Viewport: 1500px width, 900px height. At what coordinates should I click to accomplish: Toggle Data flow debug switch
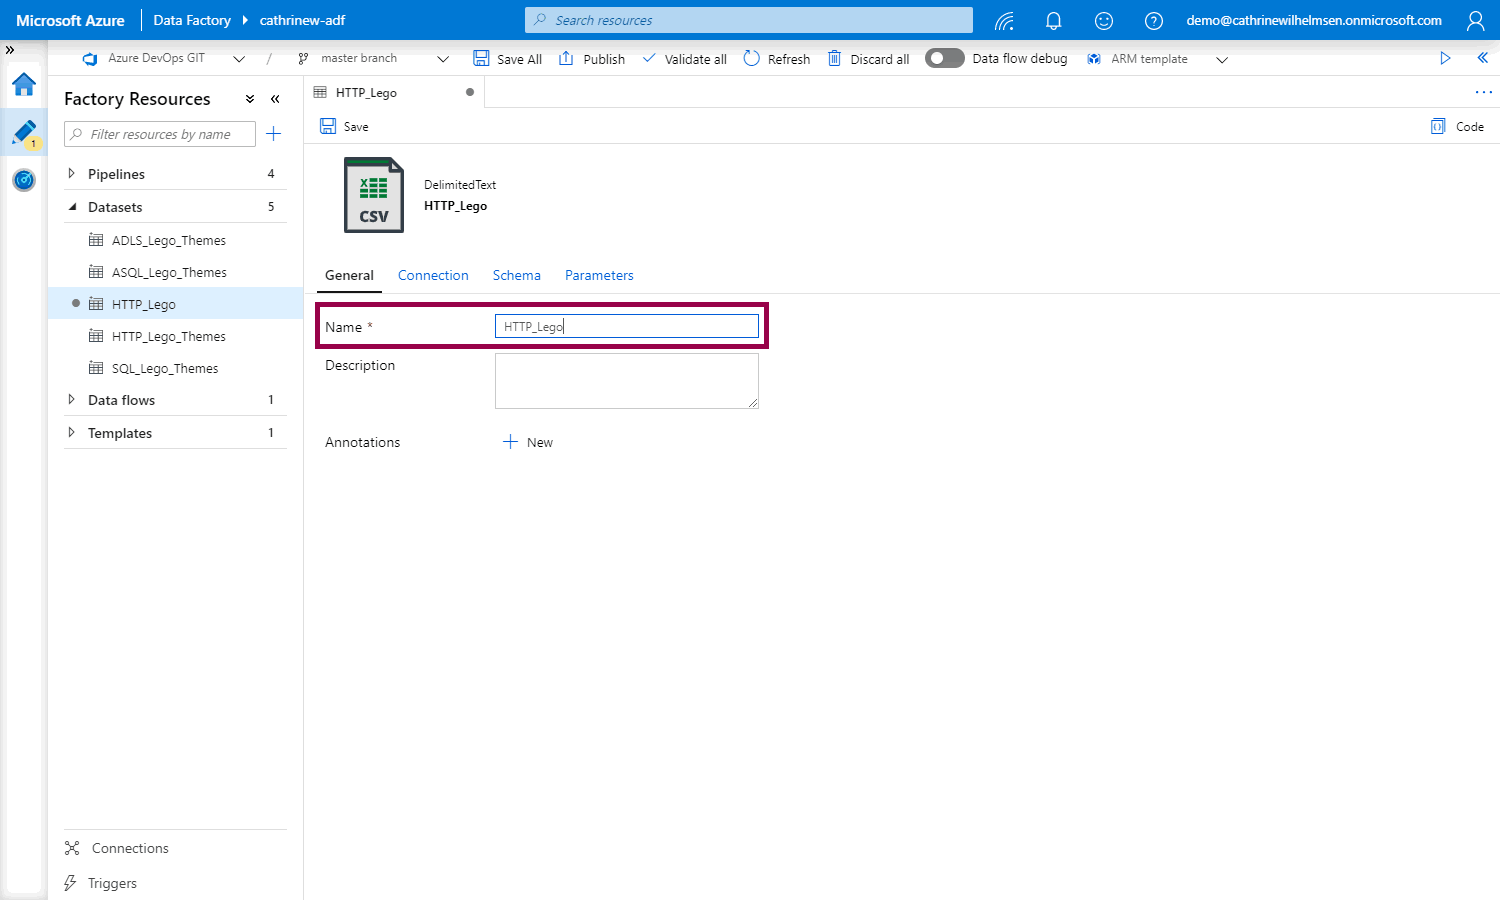click(944, 59)
